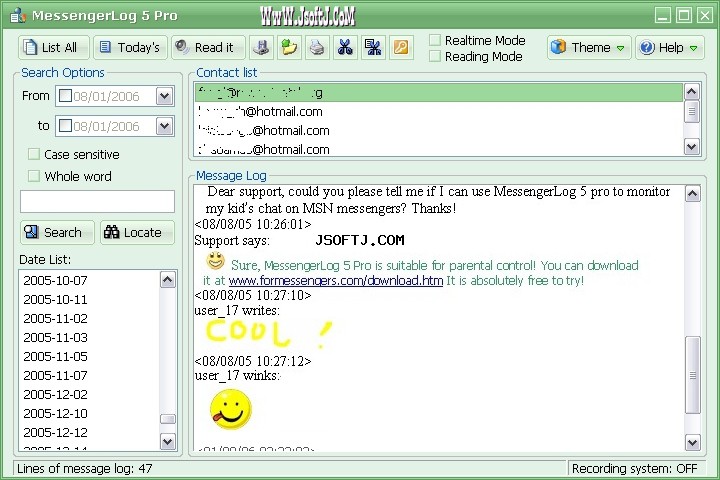
Task: Expand the 'to' date picker dropdown
Action: click(x=164, y=126)
